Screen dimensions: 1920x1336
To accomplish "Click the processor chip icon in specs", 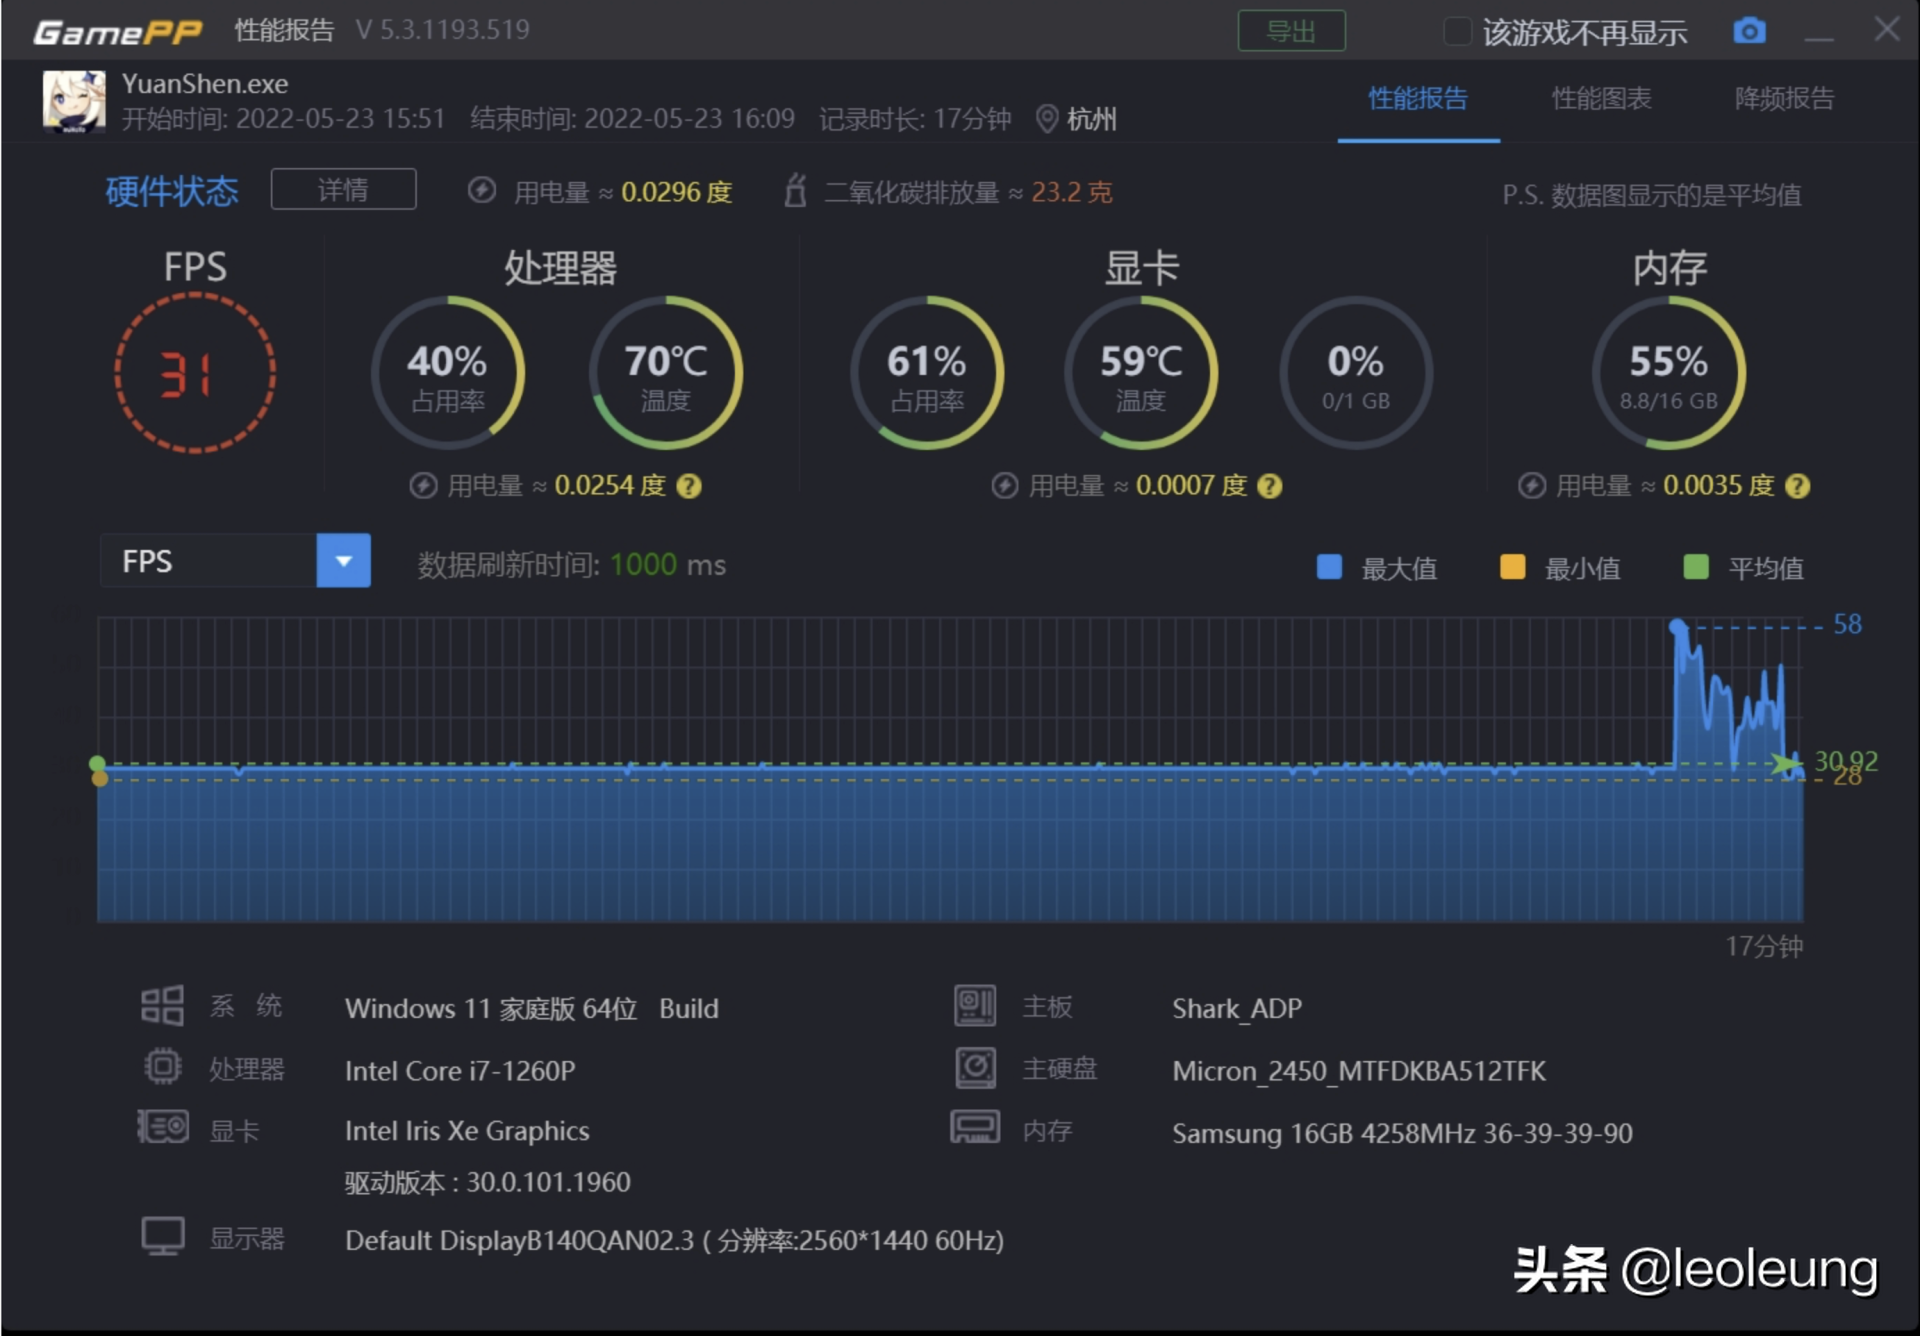I will pyautogui.click(x=162, y=1067).
